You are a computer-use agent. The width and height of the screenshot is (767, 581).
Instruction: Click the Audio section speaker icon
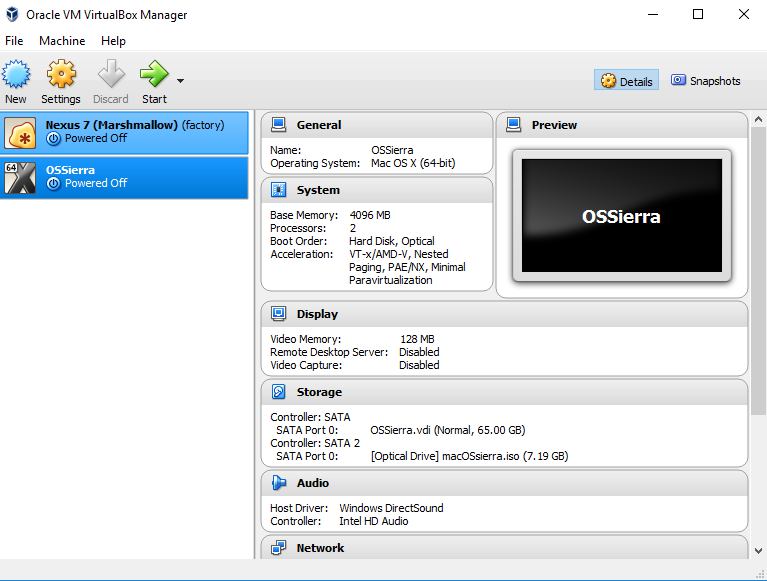pyautogui.click(x=279, y=483)
